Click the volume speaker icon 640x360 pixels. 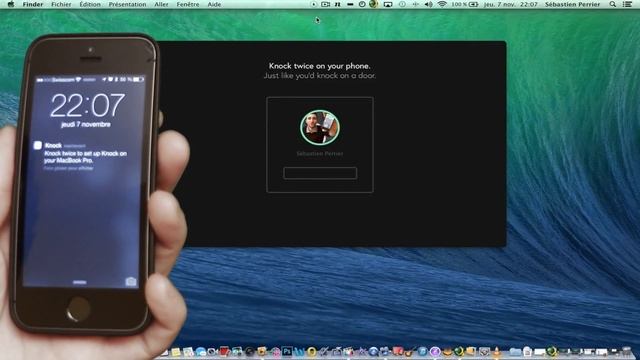pos(429,4)
